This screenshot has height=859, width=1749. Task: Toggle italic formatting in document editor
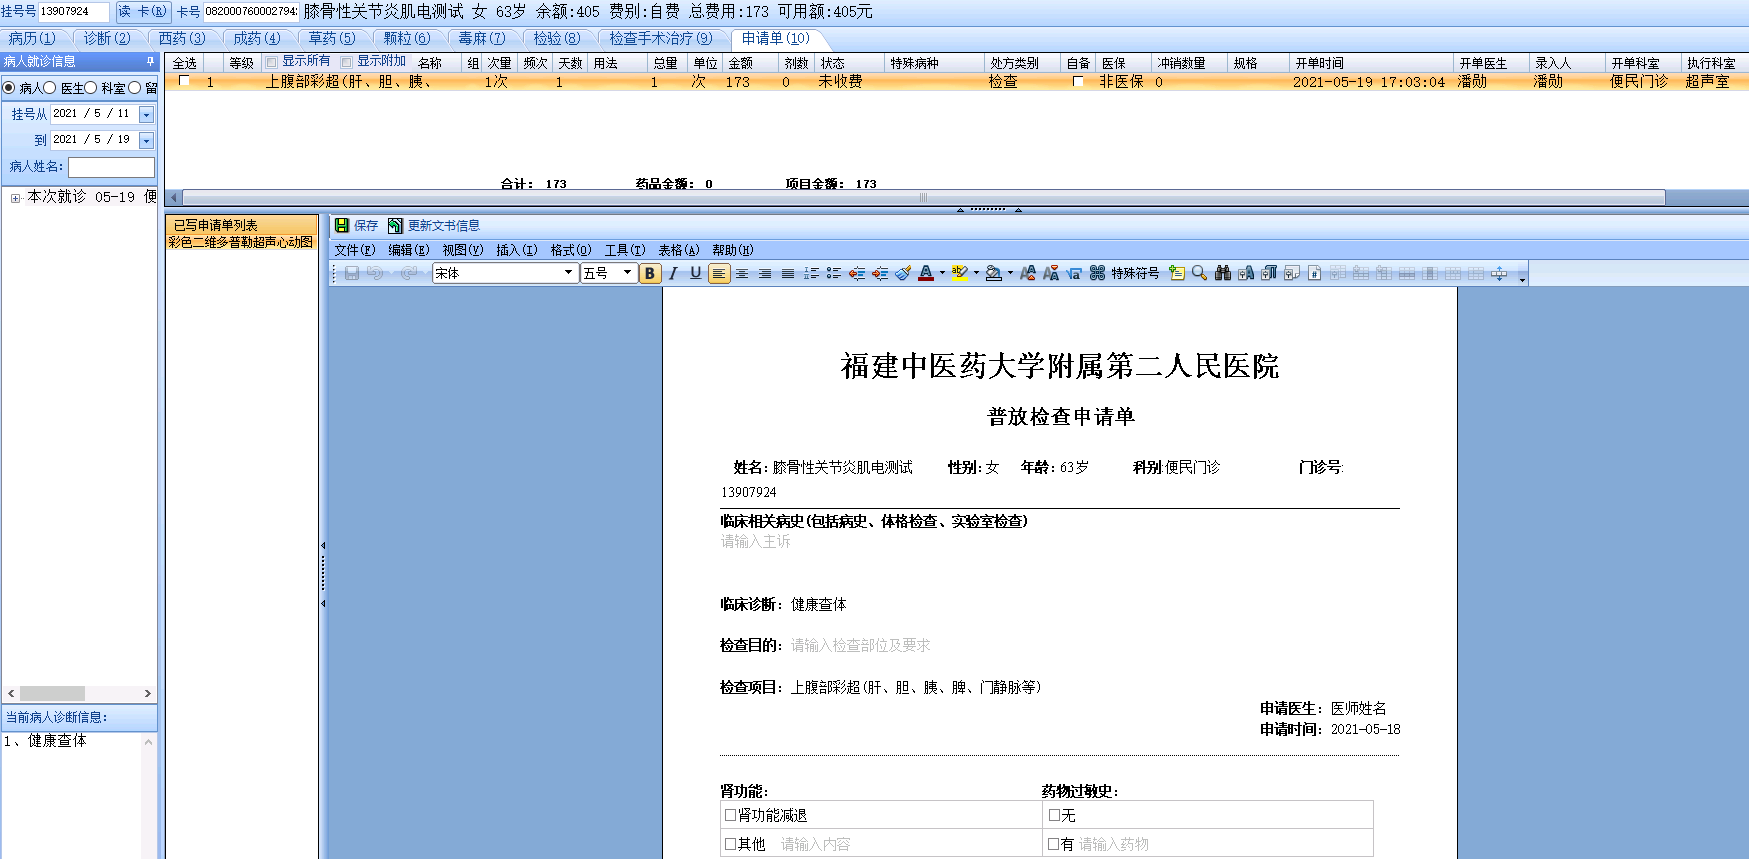click(673, 273)
